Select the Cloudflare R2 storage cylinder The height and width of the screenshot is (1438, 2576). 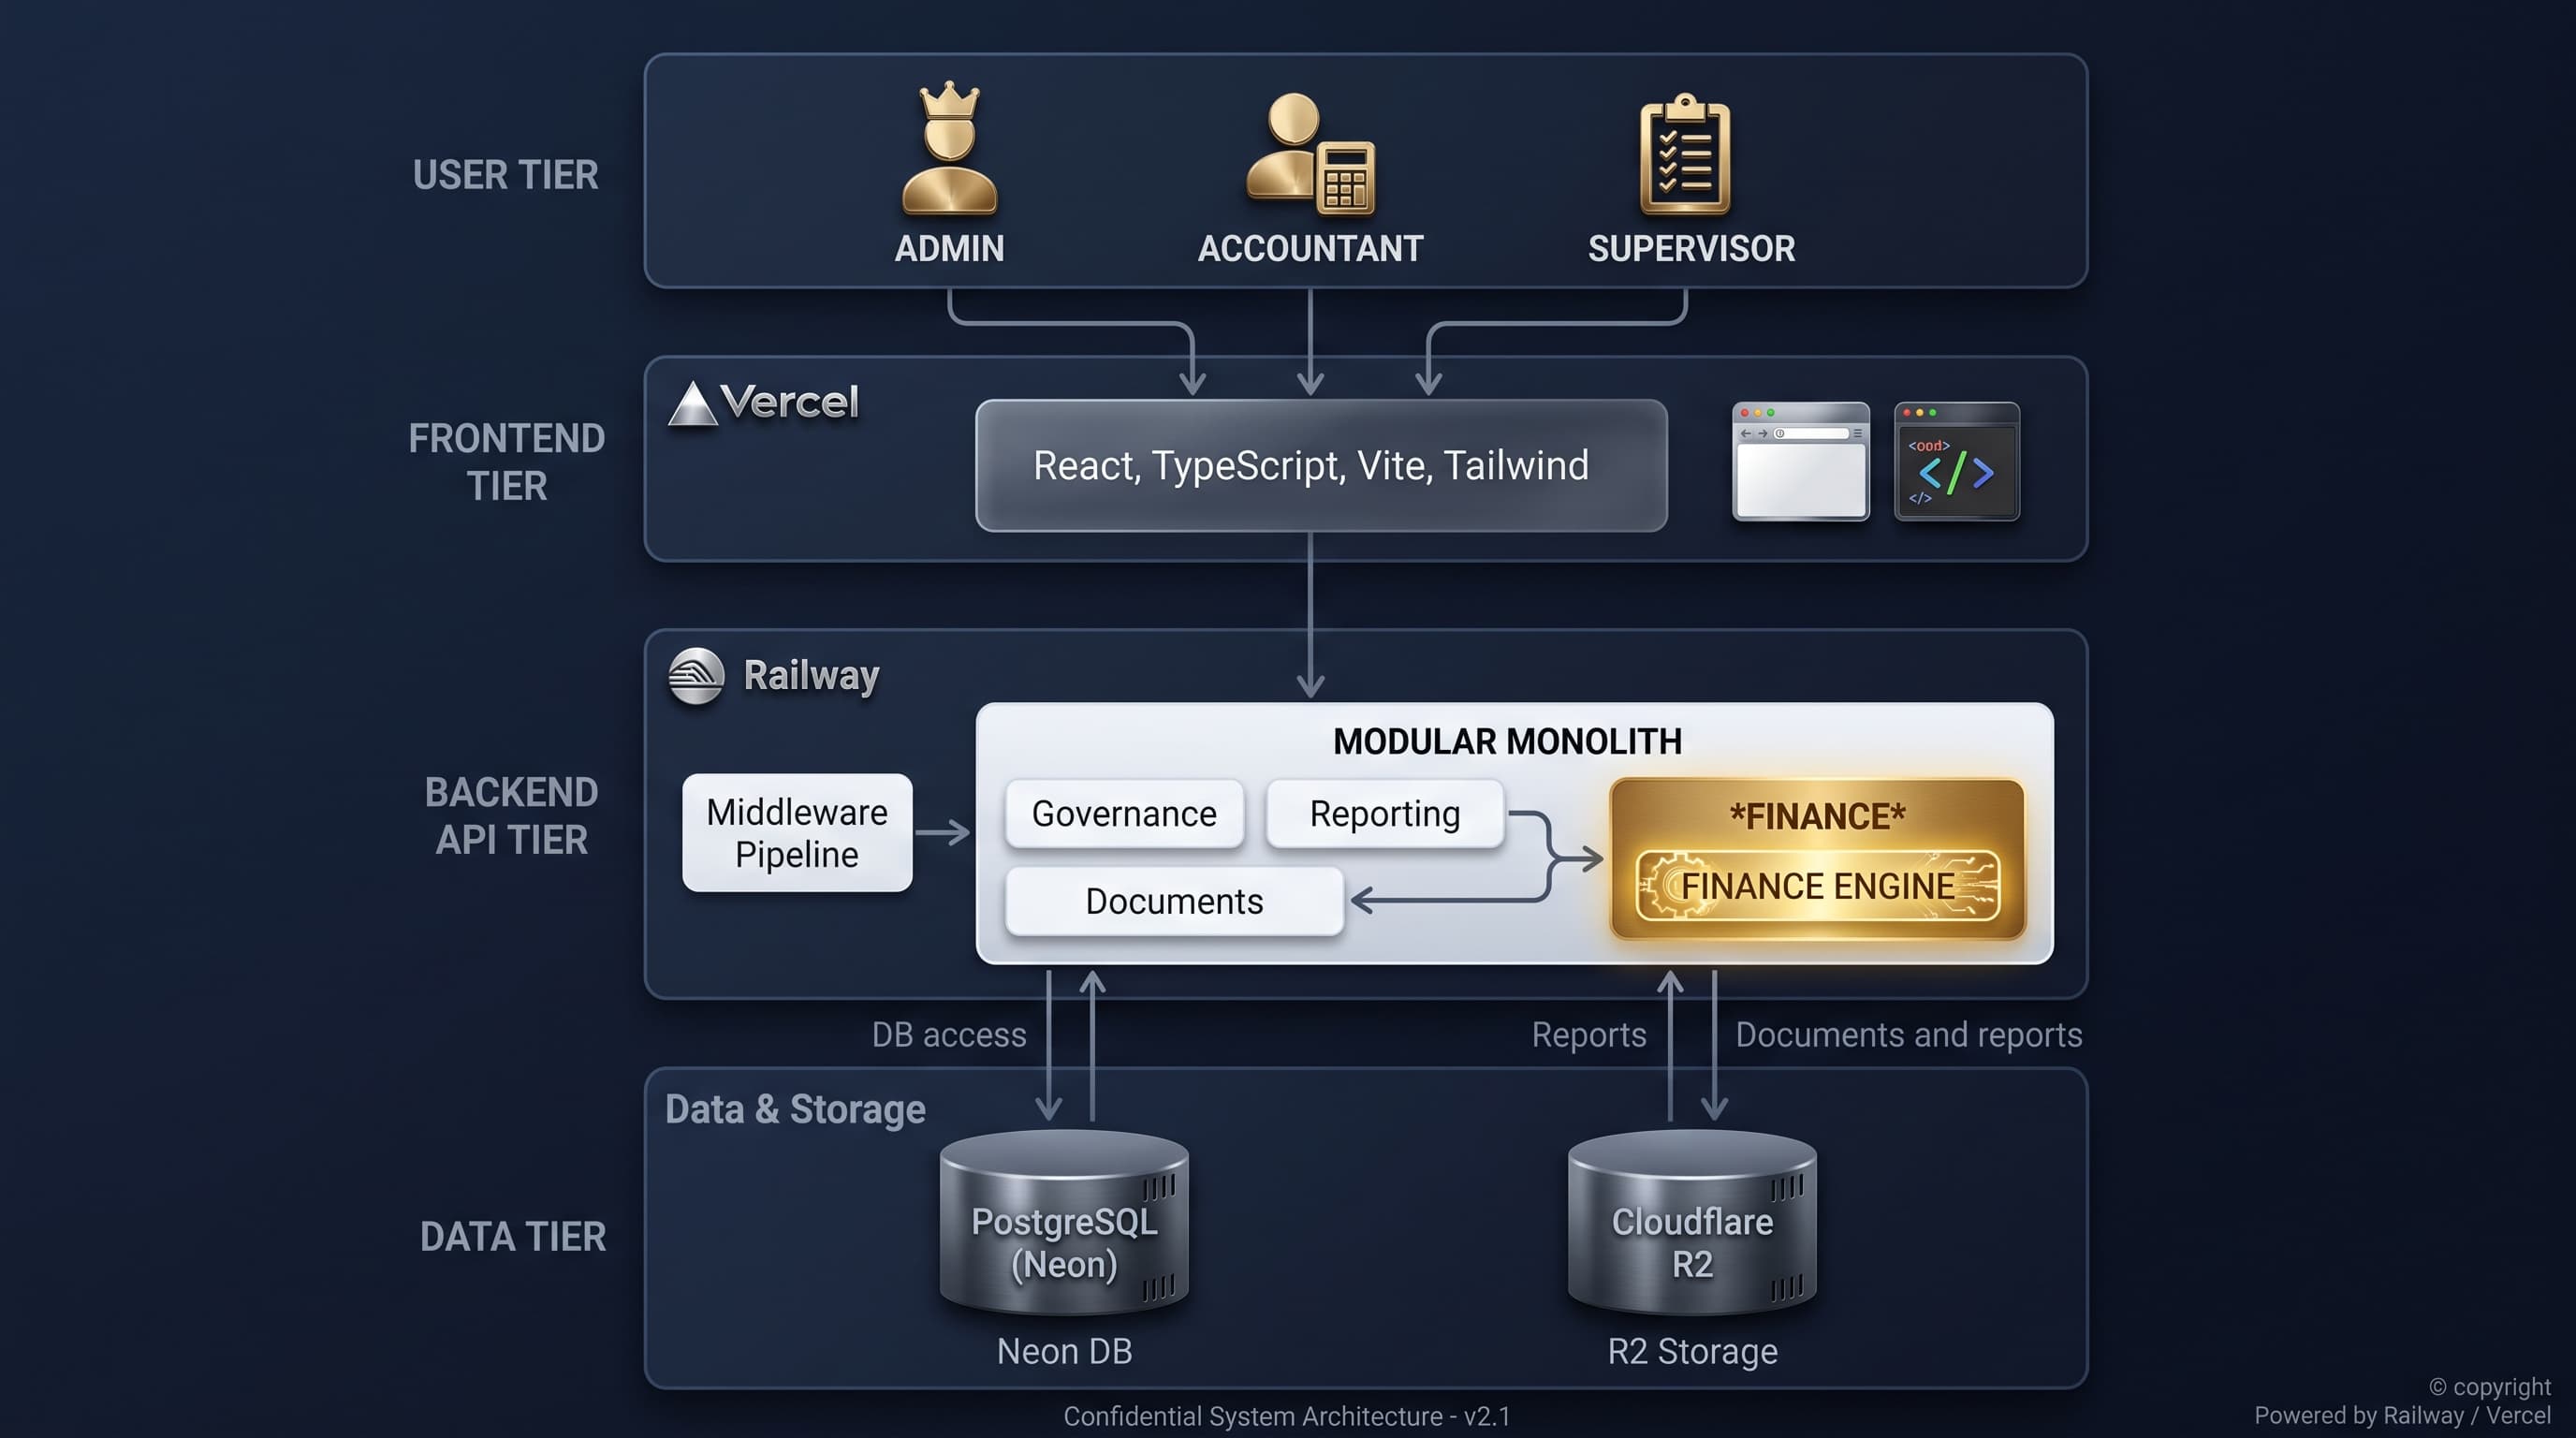tap(1692, 1222)
